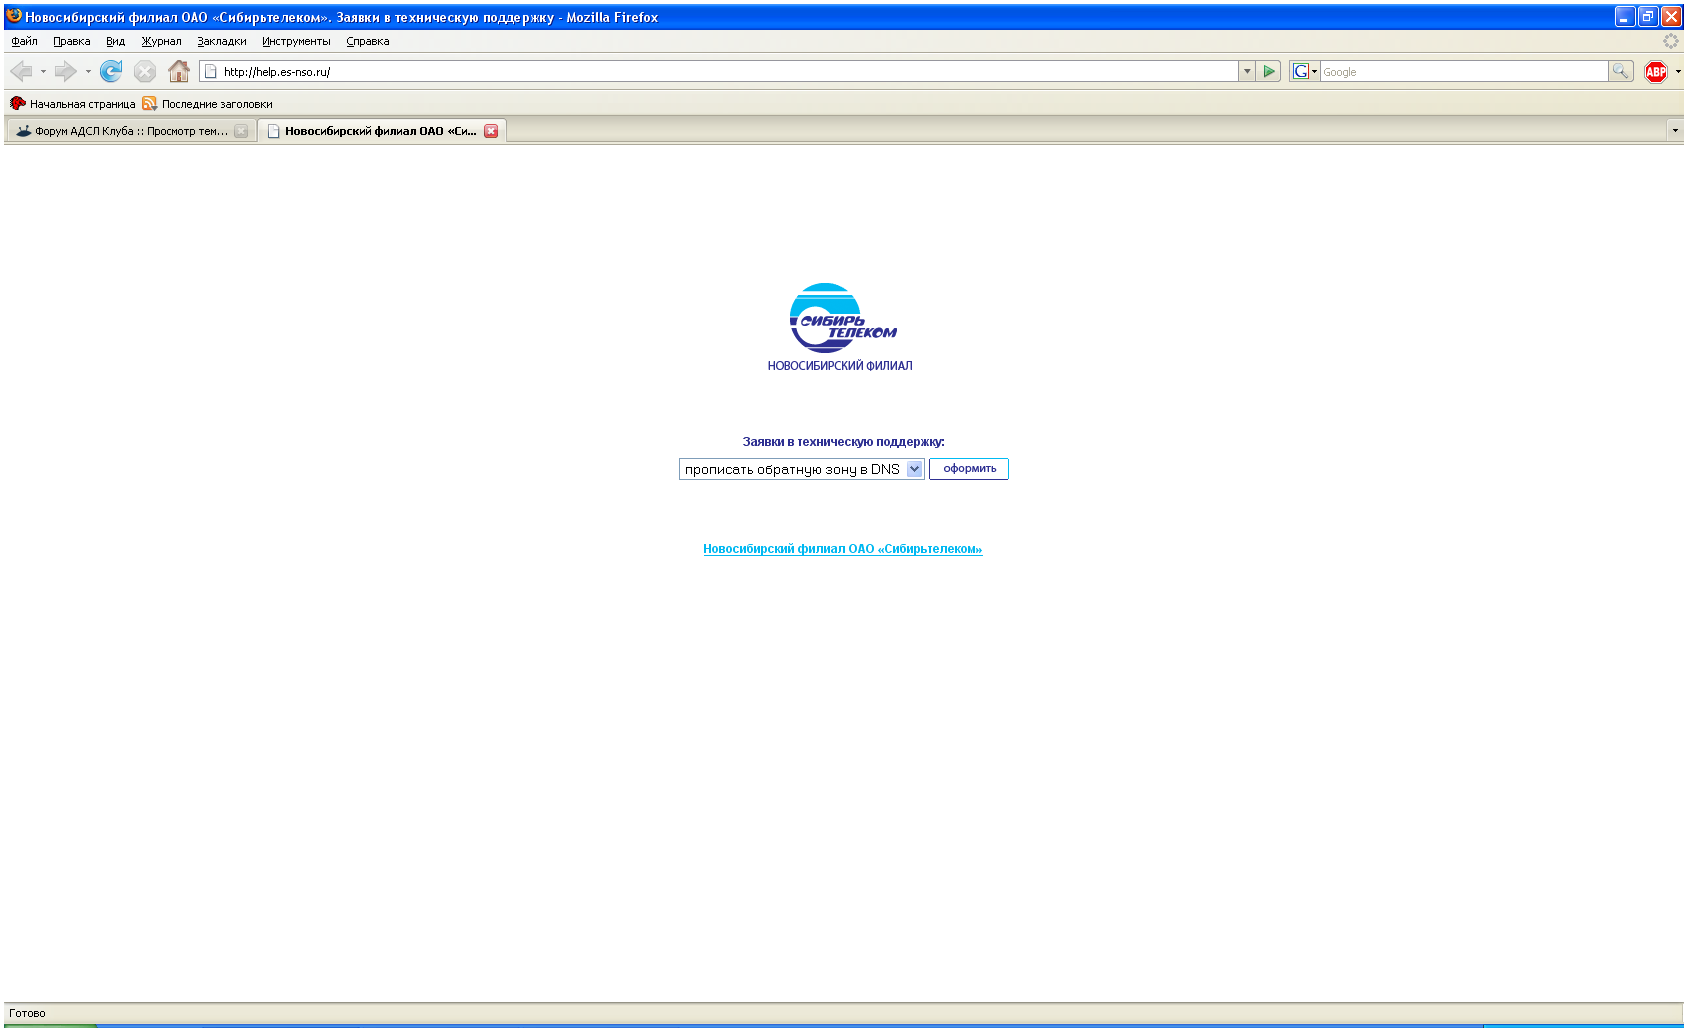The height and width of the screenshot is (1028, 1688).
Task: Expand the list all tabs arrow
Action: (x=1675, y=131)
